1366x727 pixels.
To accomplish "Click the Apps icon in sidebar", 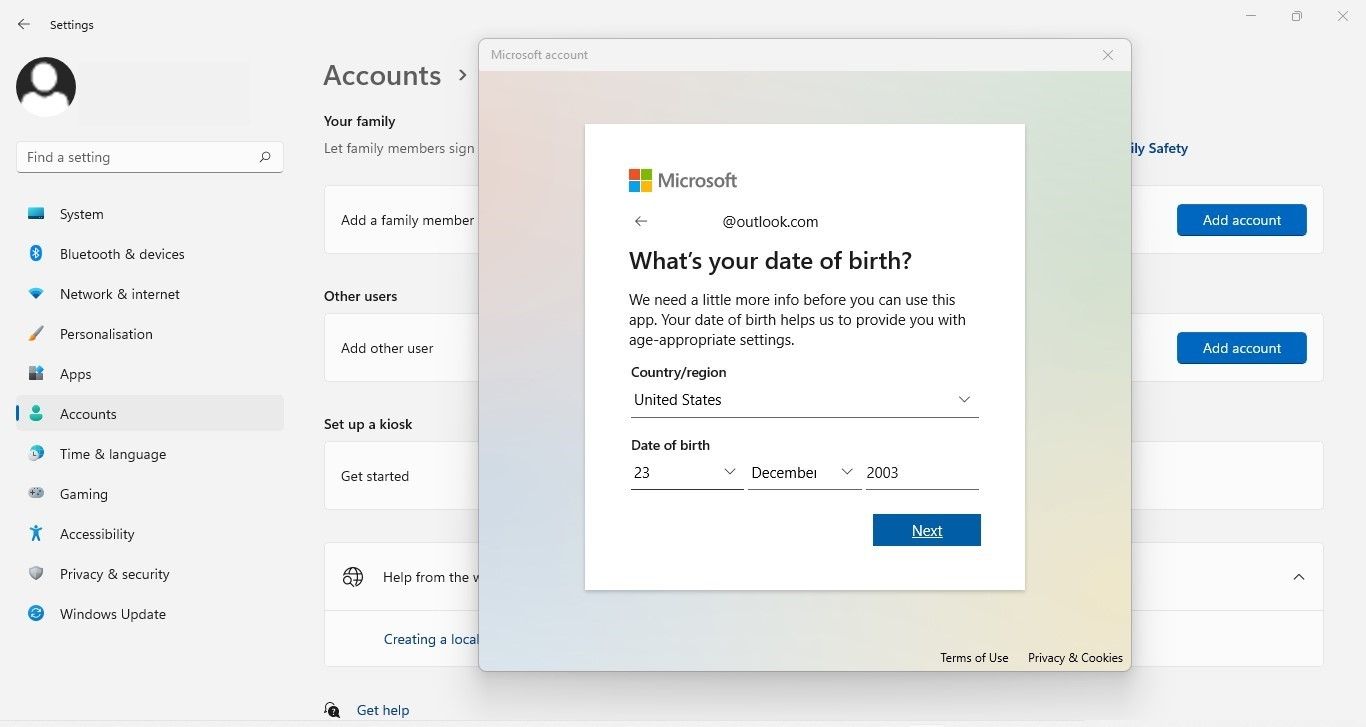I will tap(36, 374).
